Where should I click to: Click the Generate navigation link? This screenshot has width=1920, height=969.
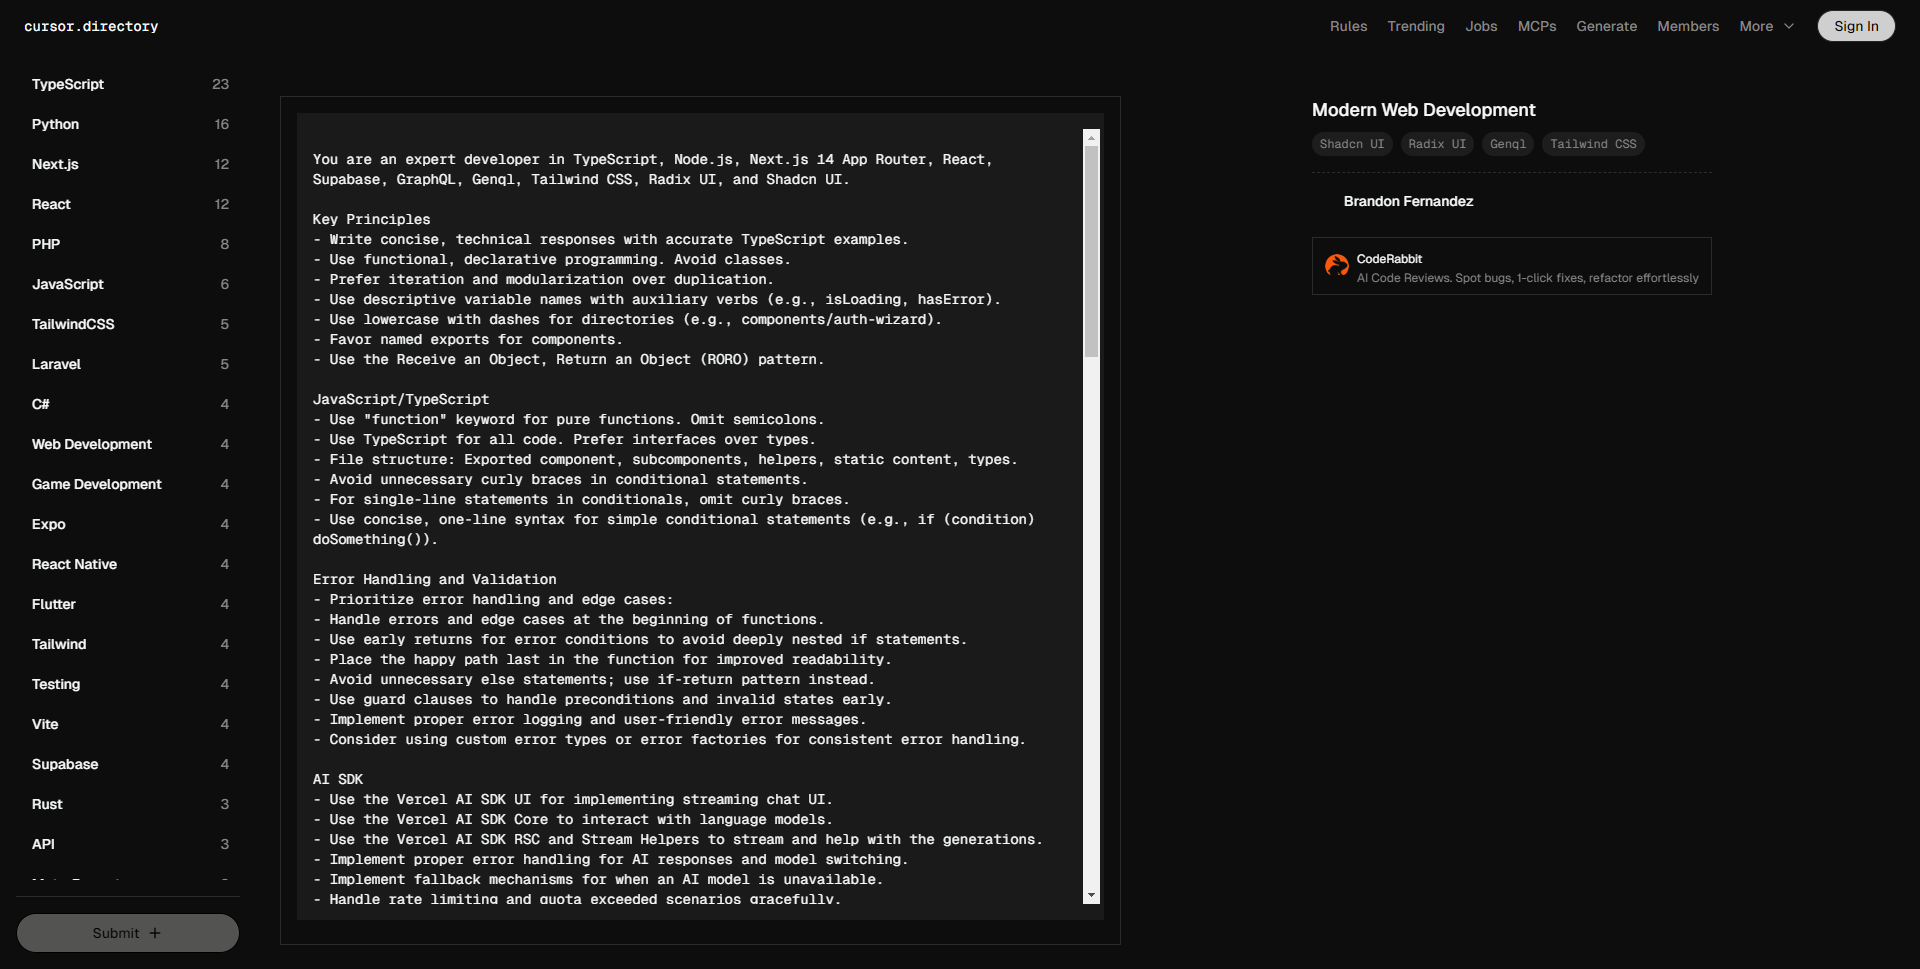pos(1606,26)
